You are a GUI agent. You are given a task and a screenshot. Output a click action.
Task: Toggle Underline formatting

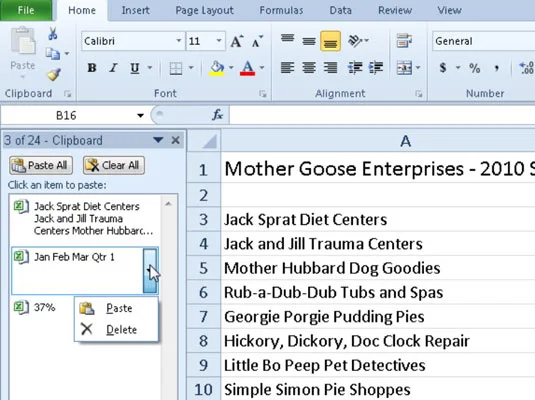click(135, 68)
